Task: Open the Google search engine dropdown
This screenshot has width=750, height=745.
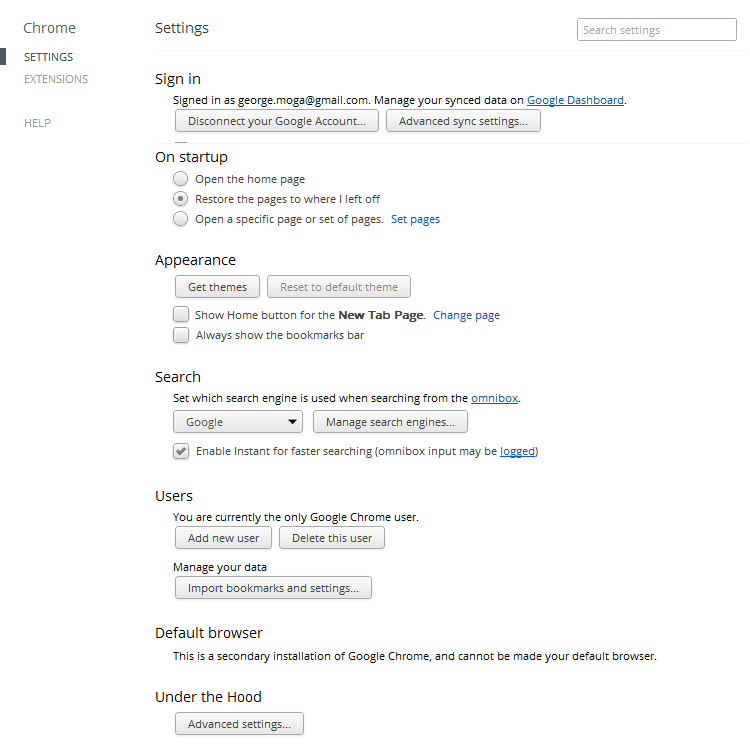Action: pos(238,422)
